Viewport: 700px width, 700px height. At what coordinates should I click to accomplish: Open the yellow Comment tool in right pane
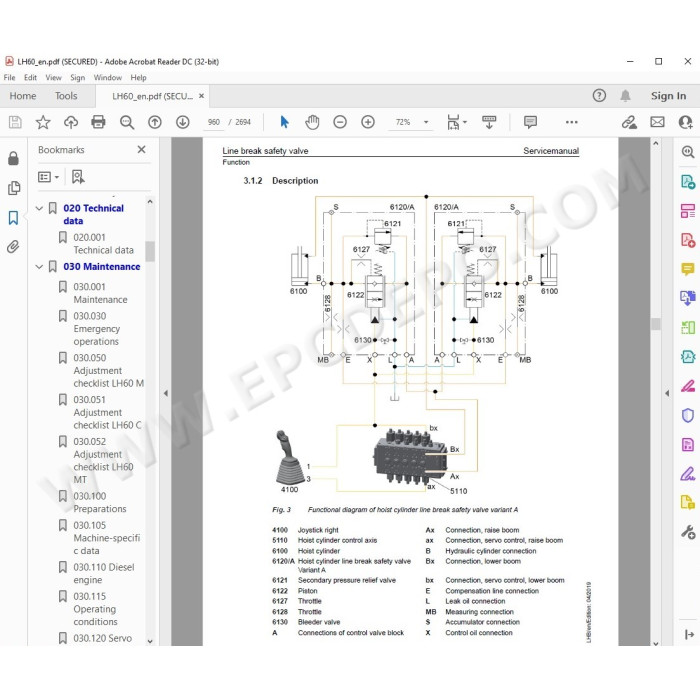click(688, 269)
